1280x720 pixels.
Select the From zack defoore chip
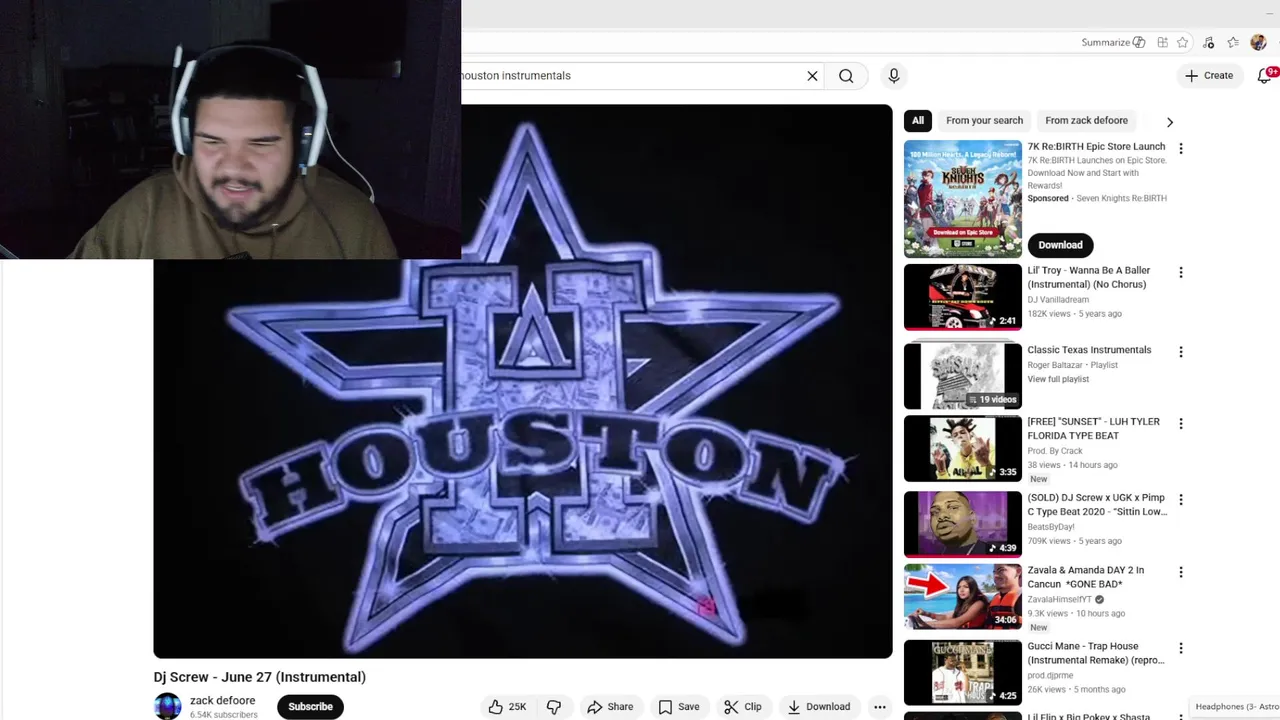[1086, 121]
